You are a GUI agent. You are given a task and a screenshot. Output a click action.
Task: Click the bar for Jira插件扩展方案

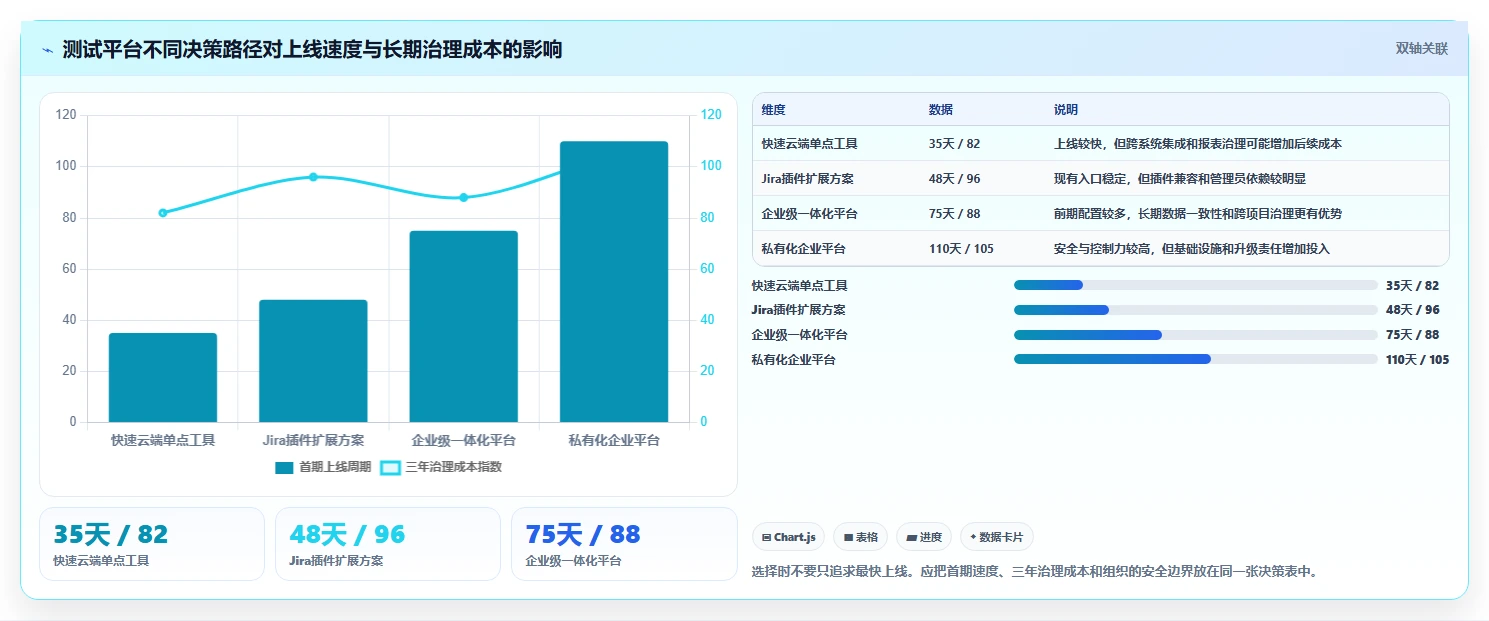tap(313, 361)
